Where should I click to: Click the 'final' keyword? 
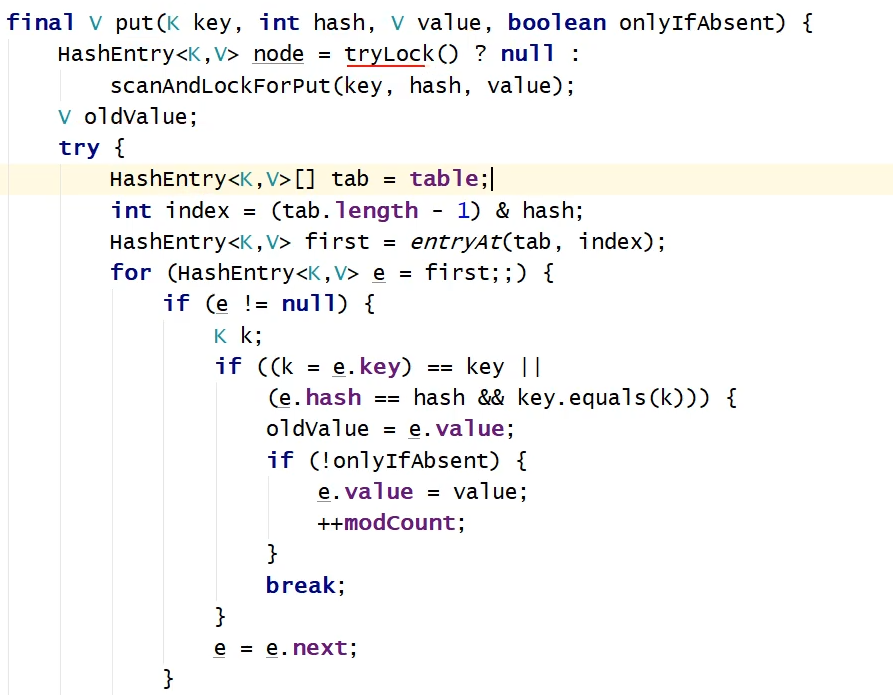[40, 23]
